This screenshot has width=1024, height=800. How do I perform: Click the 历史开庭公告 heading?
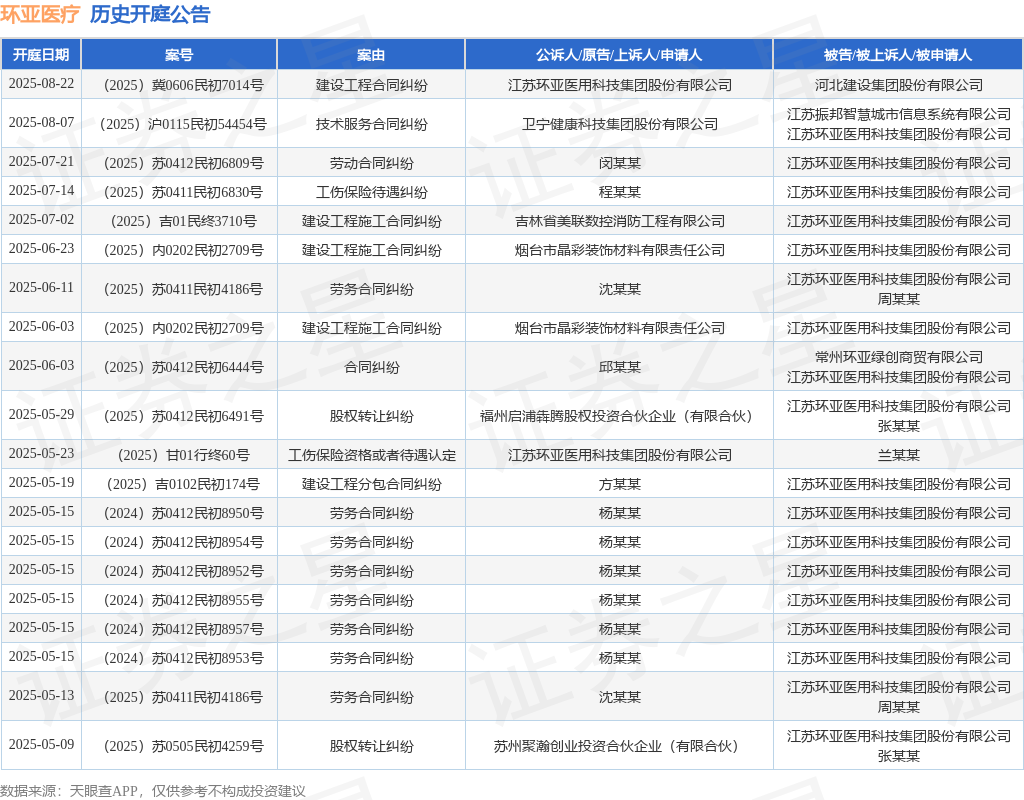point(150,14)
